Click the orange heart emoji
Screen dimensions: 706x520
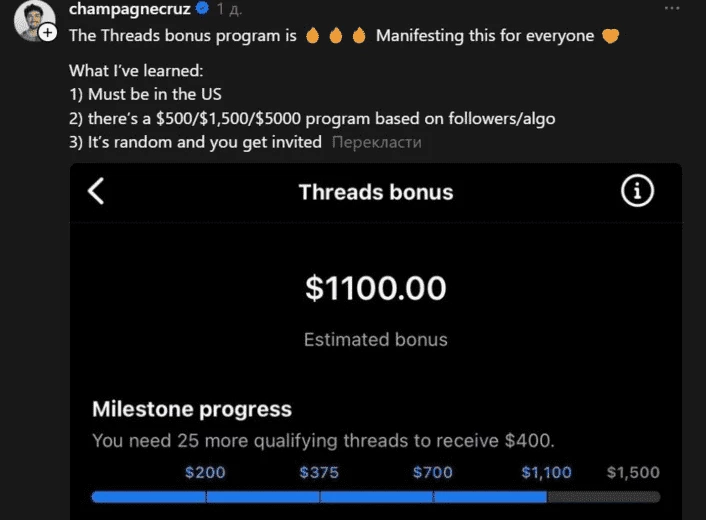[x=611, y=36]
